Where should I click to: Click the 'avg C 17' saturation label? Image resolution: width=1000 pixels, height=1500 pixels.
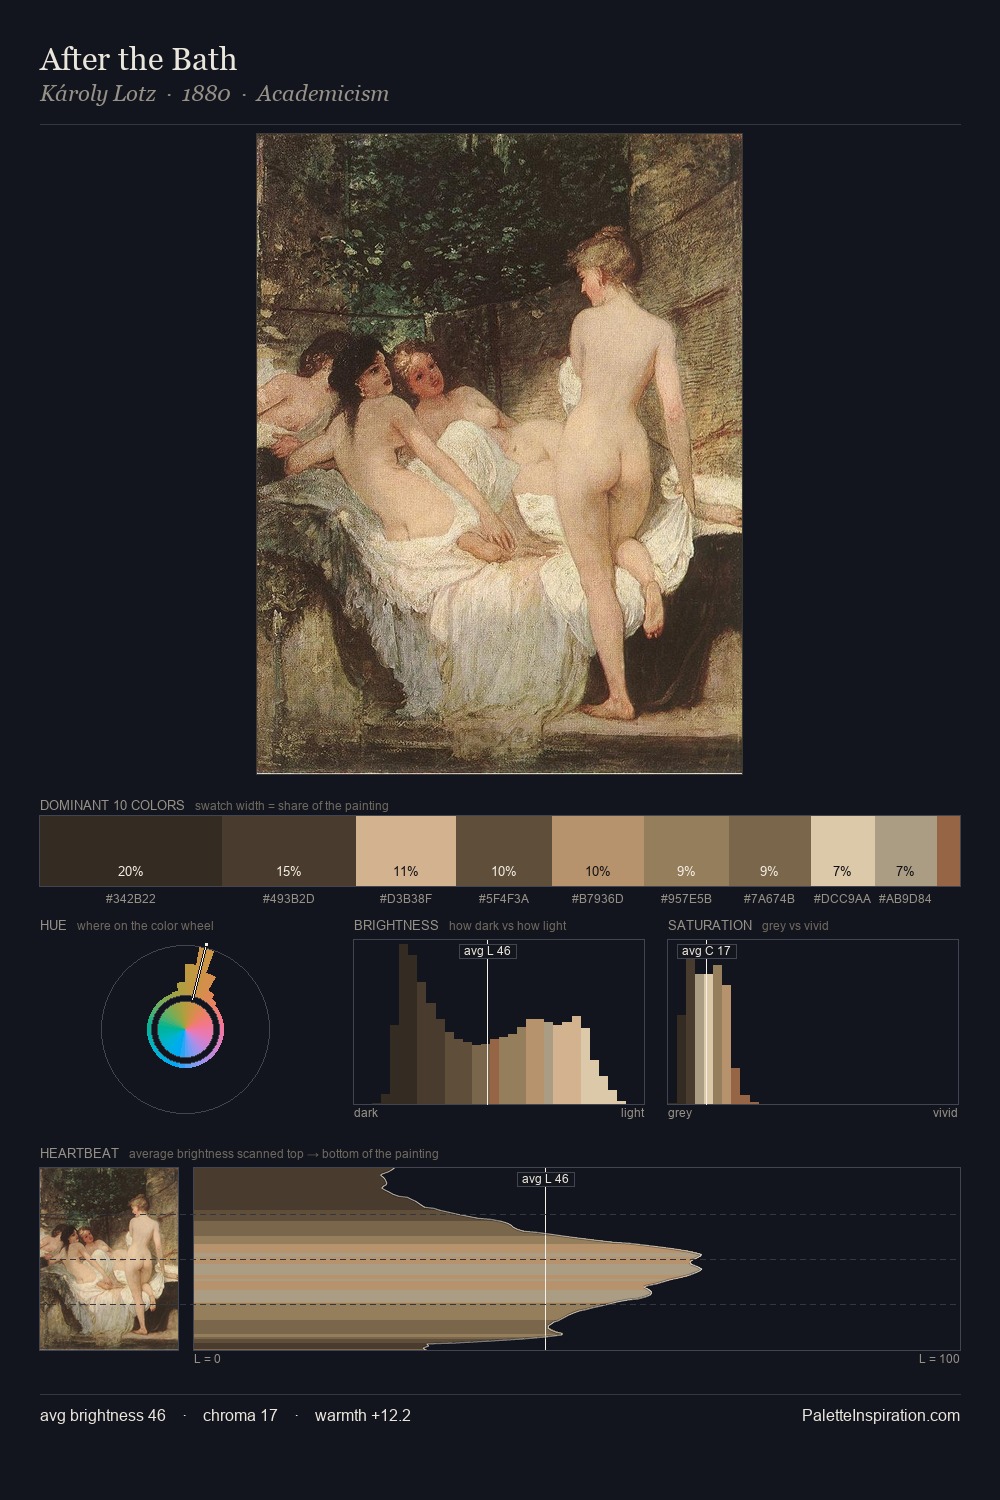[706, 951]
